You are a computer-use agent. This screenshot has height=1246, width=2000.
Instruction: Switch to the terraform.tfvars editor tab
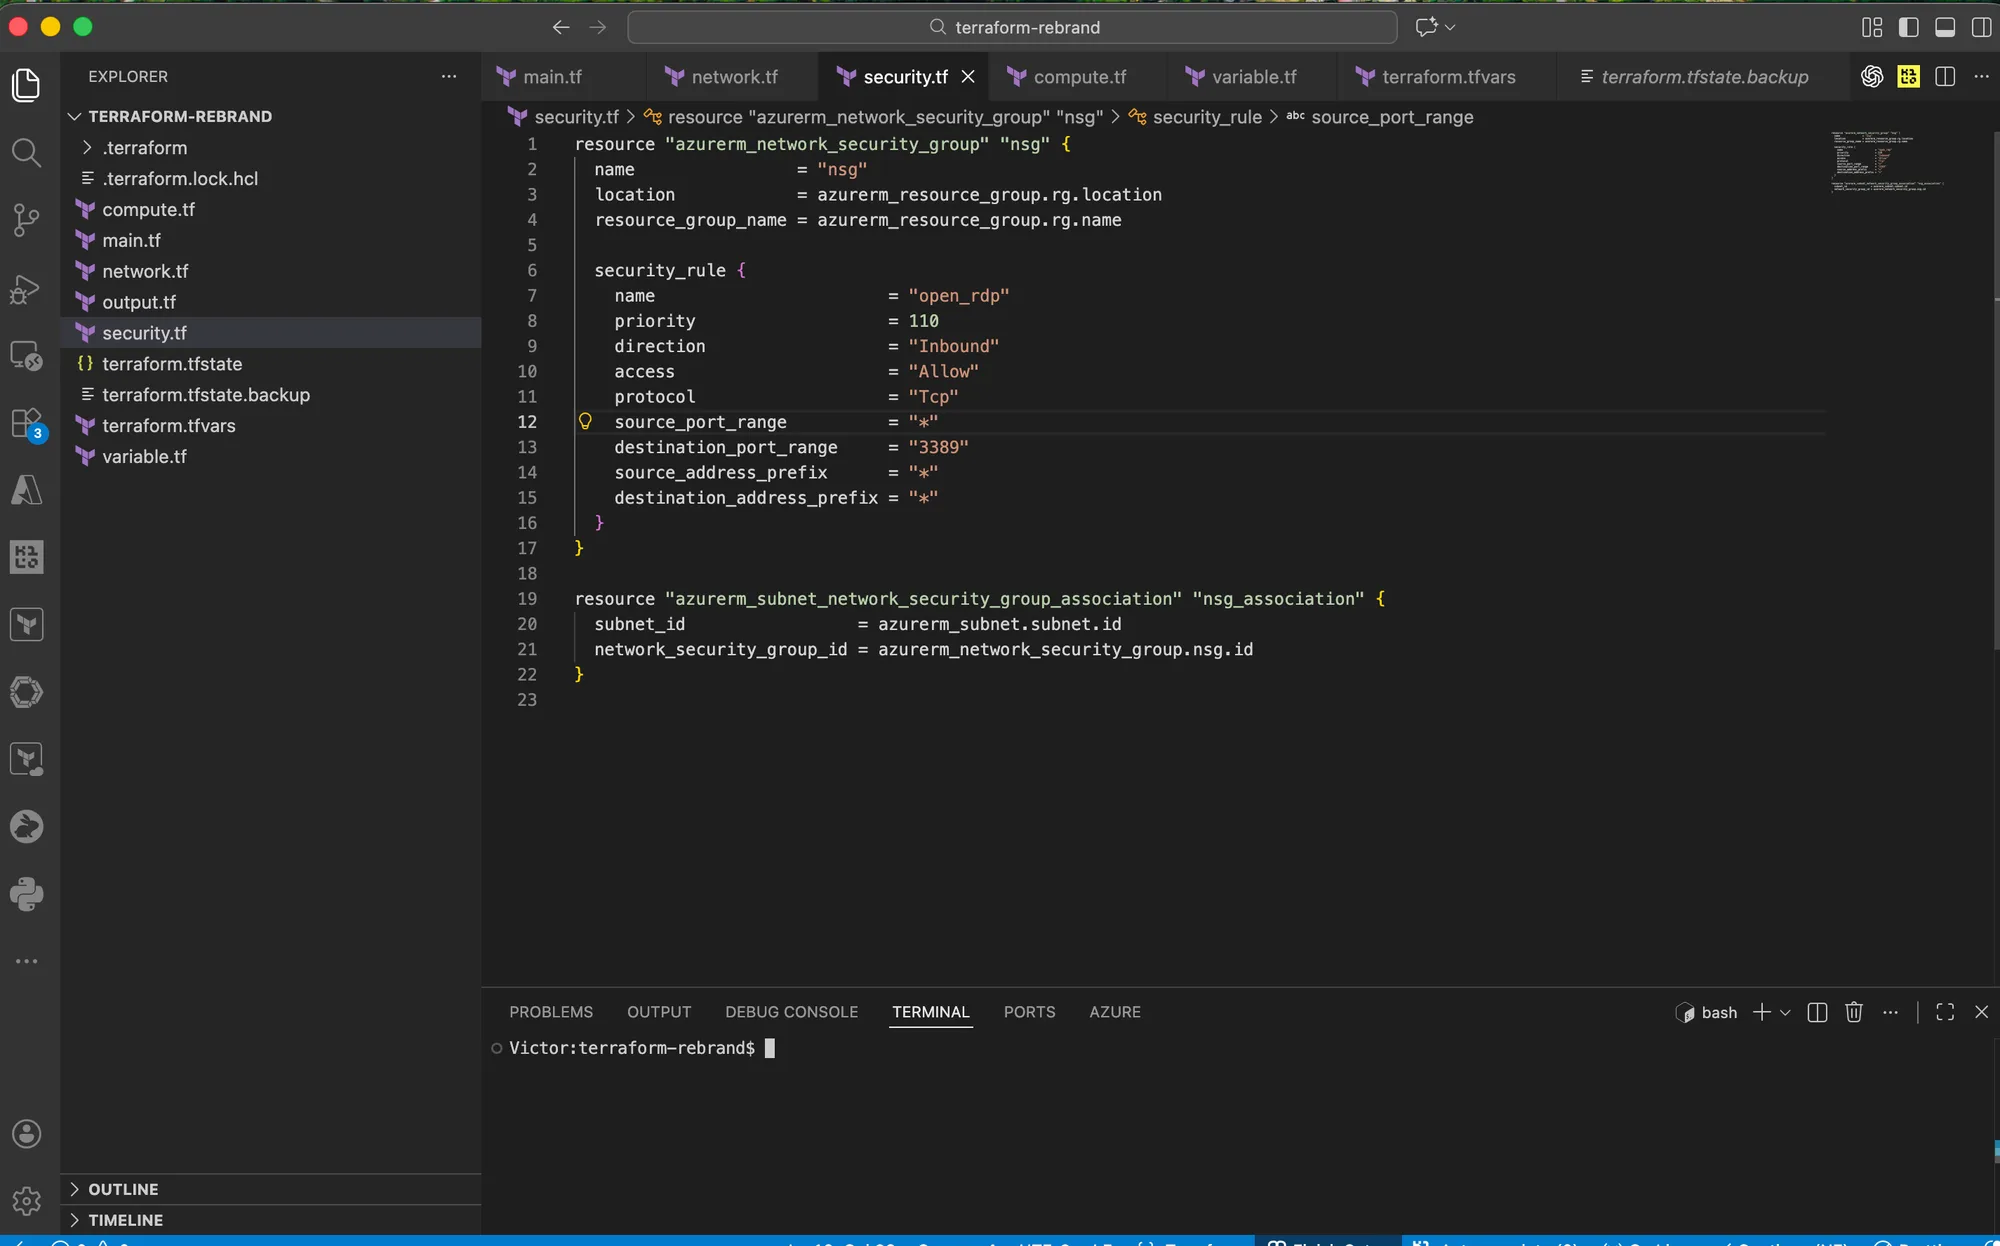(1448, 77)
